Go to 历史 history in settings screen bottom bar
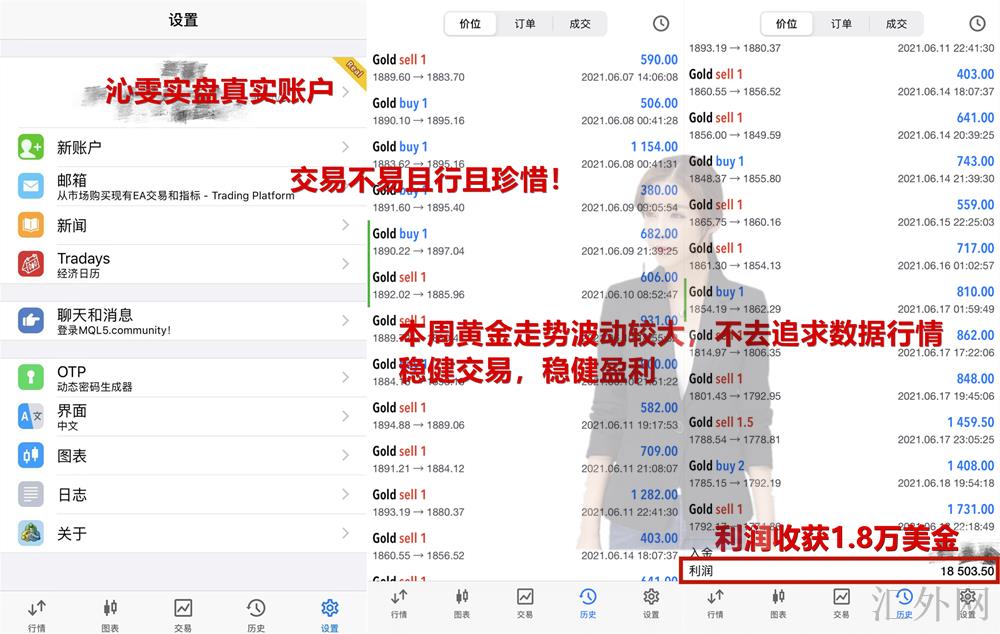Image resolution: width=1000 pixels, height=634 pixels. pyautogui.click(x=256, y=615)
